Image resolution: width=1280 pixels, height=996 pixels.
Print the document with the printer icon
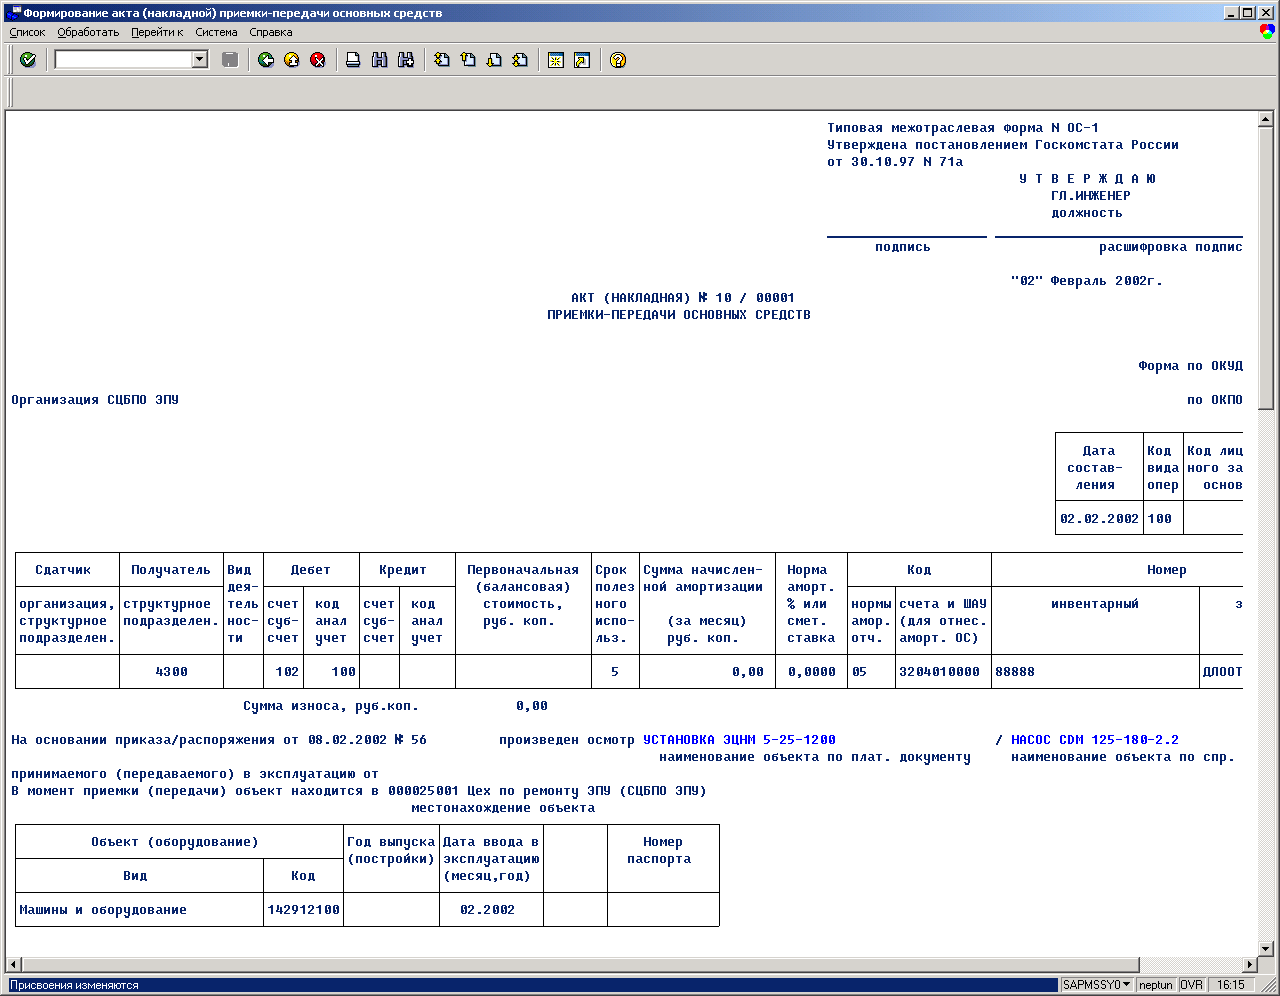tap(353, 60)
